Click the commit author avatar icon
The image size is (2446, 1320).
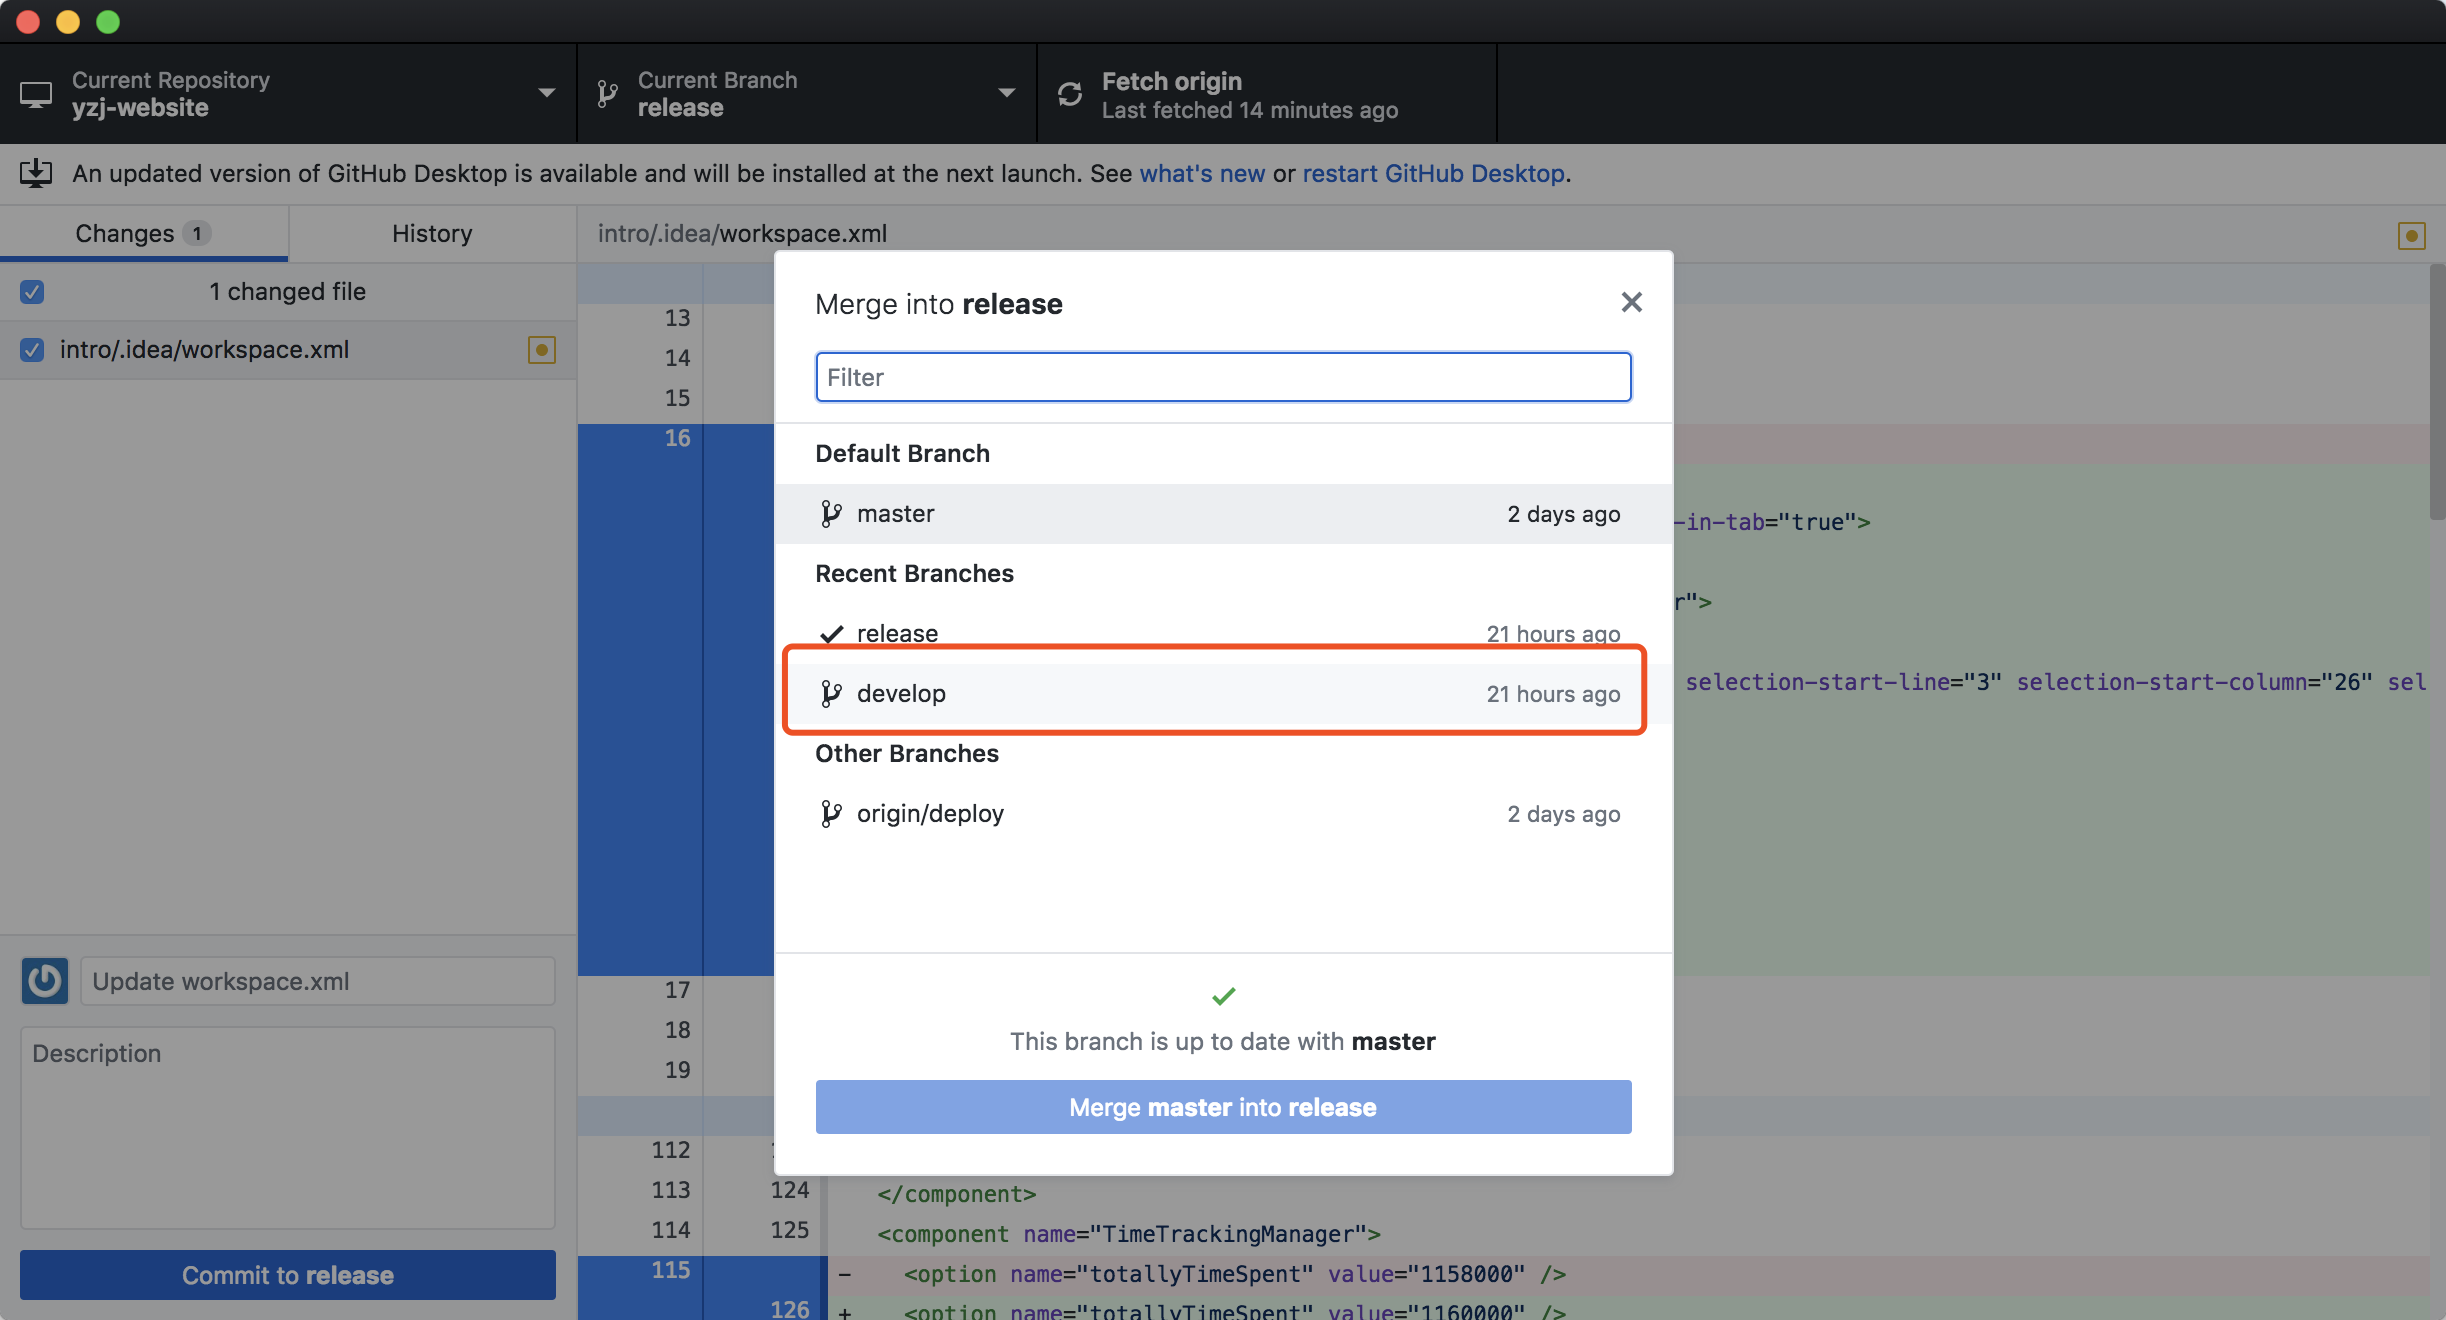(45, 981)
